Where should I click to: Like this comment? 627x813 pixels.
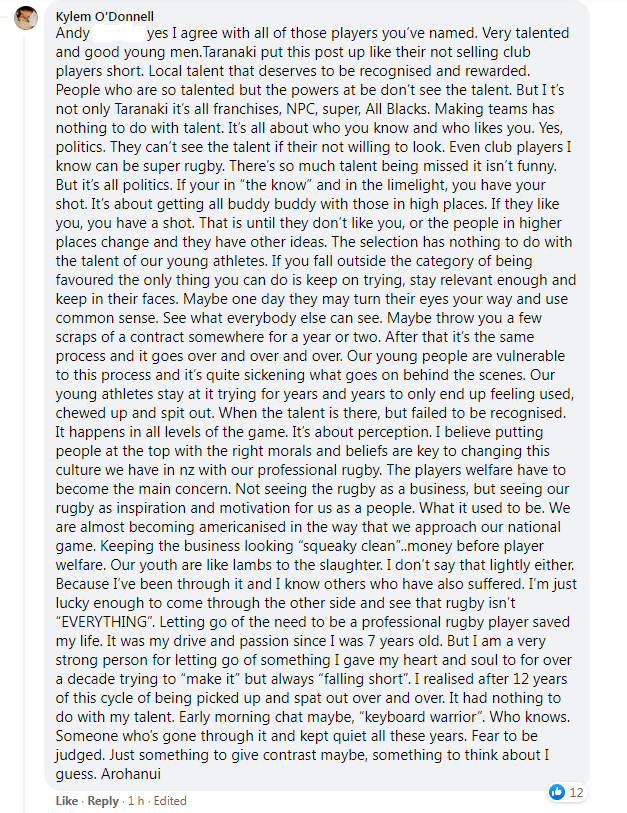tap(67, 801)
